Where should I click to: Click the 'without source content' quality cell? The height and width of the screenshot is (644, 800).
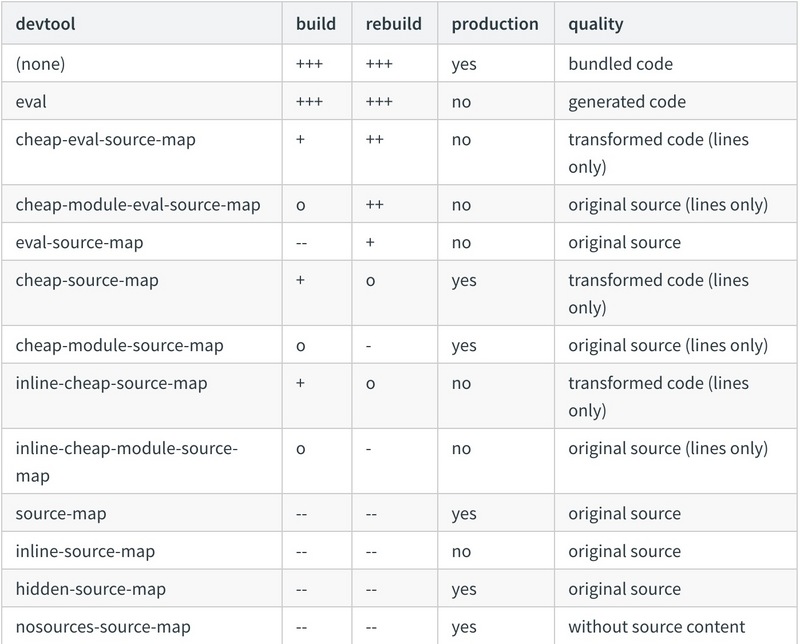click(657, 627)
